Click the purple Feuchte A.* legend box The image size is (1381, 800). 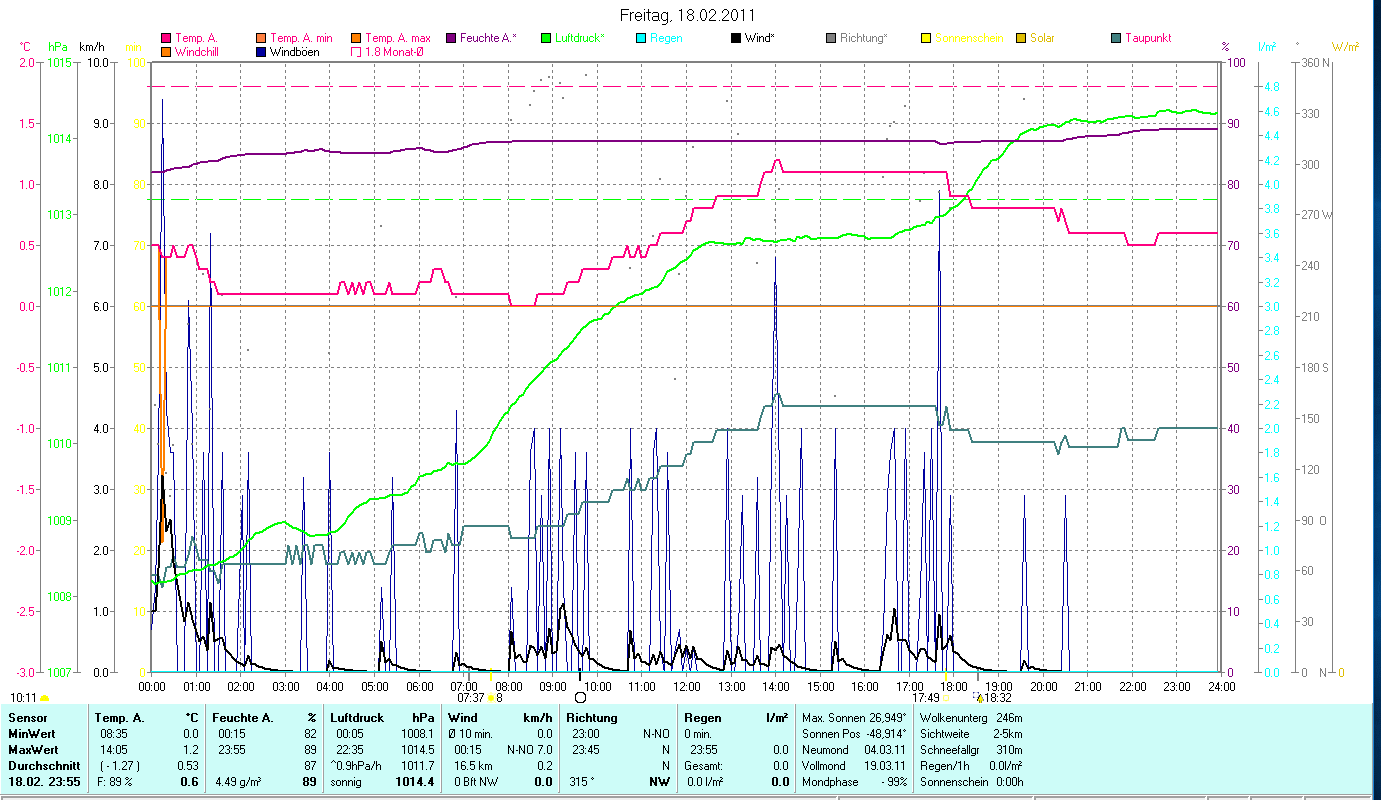pyautogui.click(x=451, y=38)
